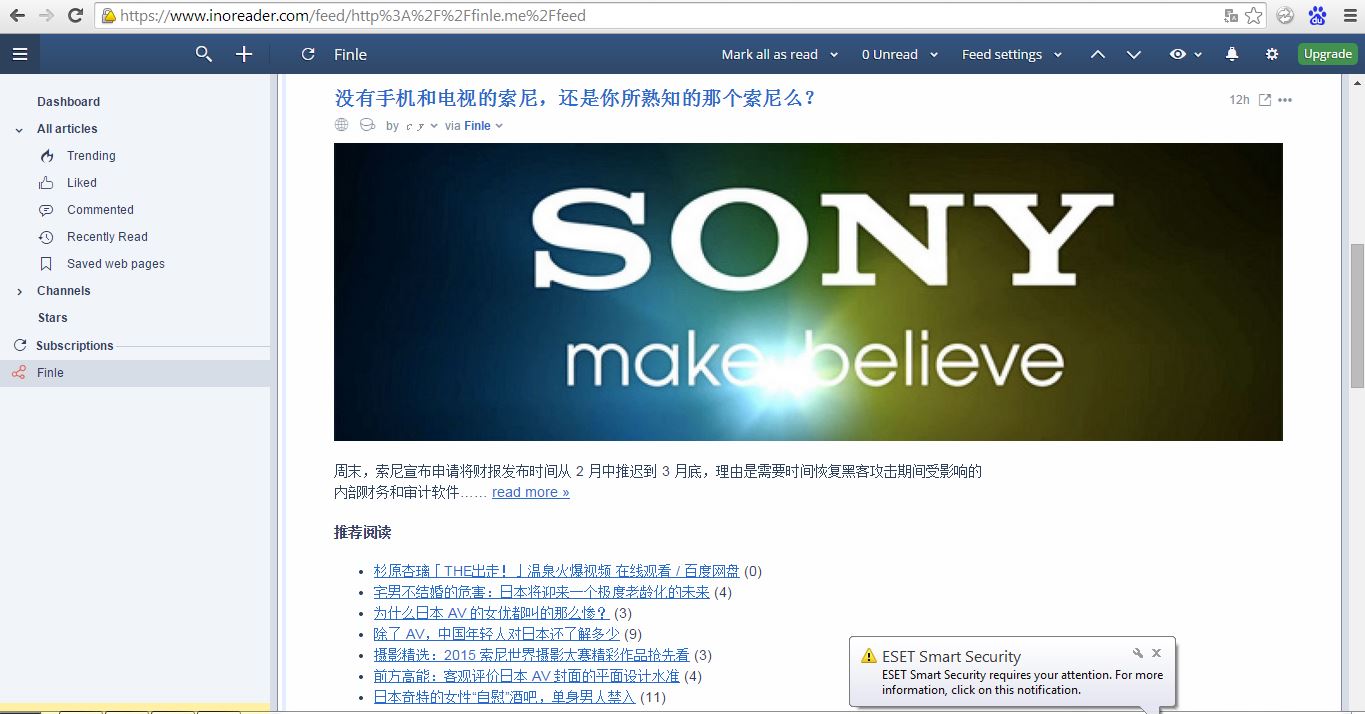This screenshot has width=1365, height=714.
Task: Toggle unread view with the eye icon
Action: [x=1178, y=54]
